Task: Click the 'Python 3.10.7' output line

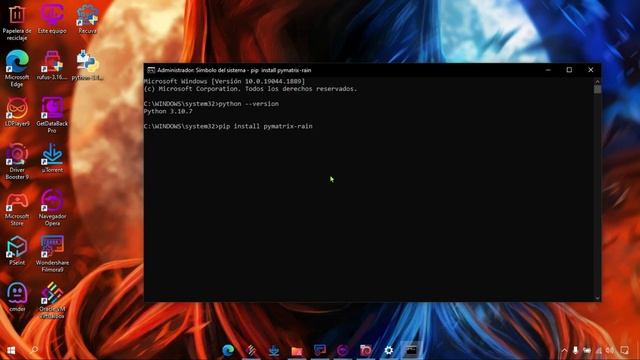Action: 168,111
